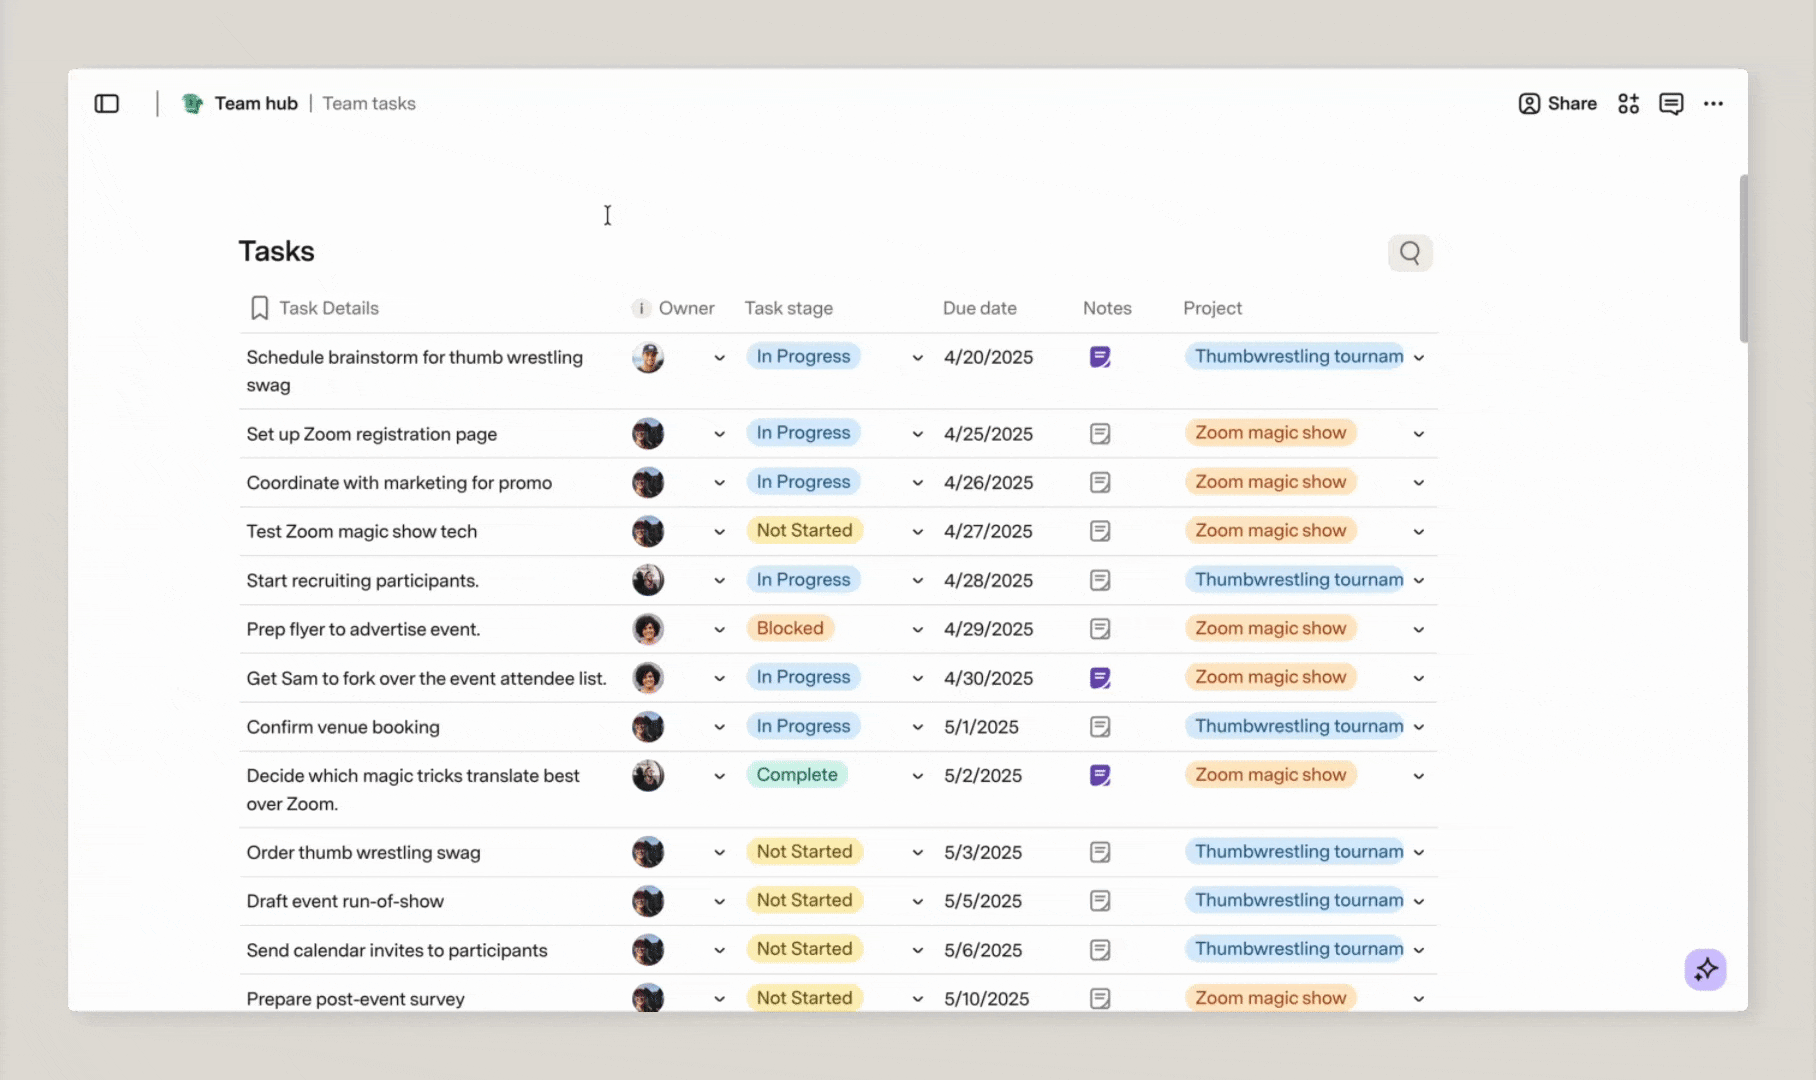Expand project dropdown for Schedule brainstorm row
Image resolution: width=1816 pixels, height=1080 pixels.
pyautogui.click(x=1418, y=358)
